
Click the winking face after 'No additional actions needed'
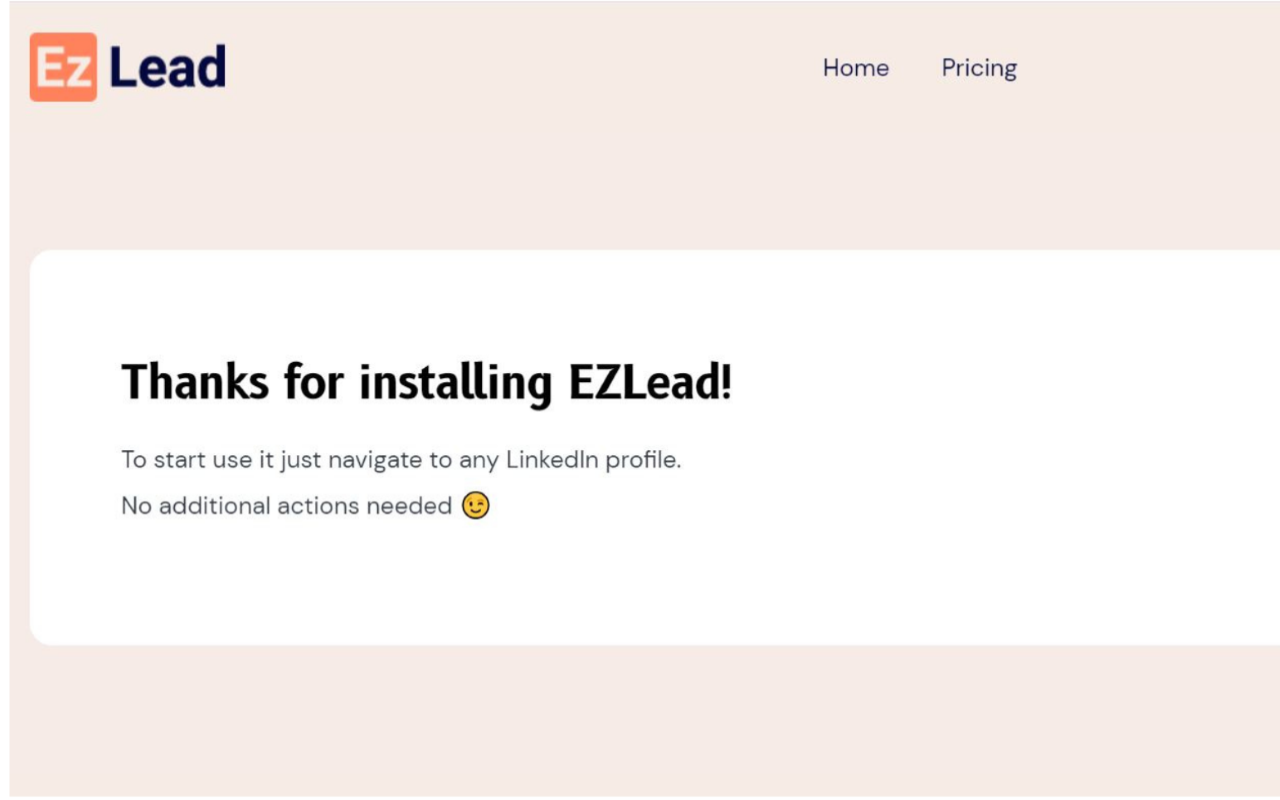(x=475, y=505)
